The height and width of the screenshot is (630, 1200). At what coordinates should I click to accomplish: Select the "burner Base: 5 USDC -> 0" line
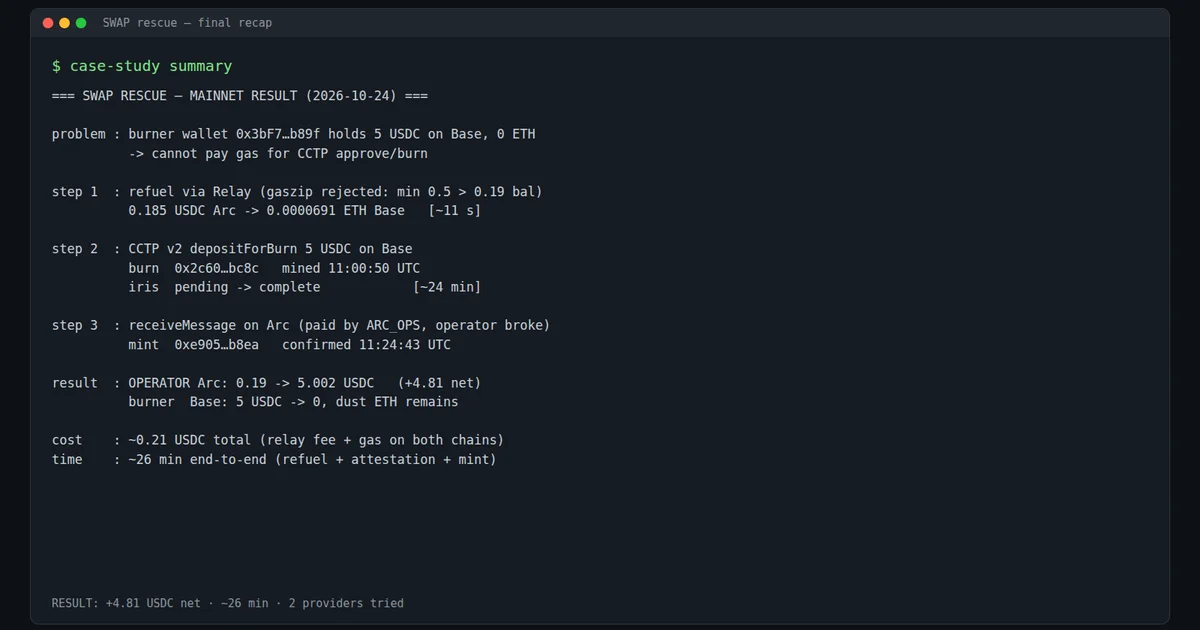click(x=294, y=402)
